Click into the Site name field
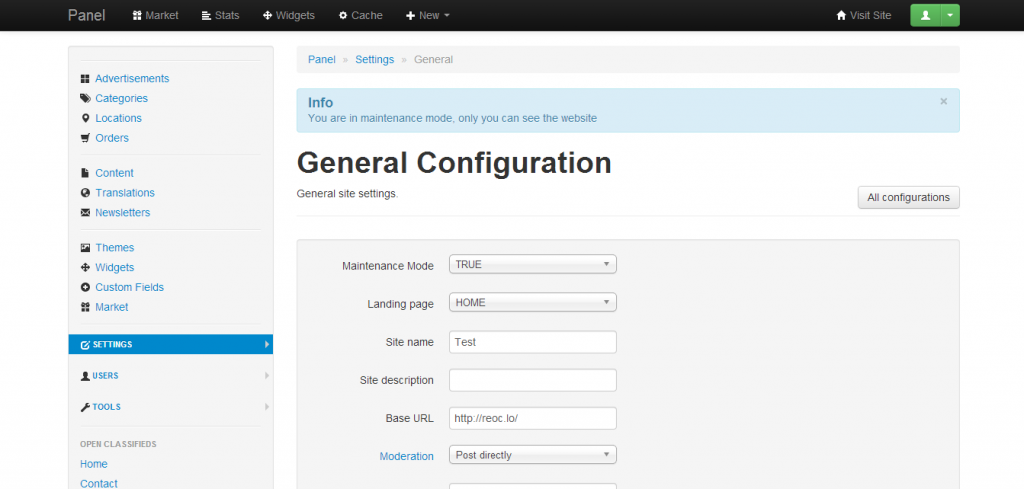 (532, 342)
